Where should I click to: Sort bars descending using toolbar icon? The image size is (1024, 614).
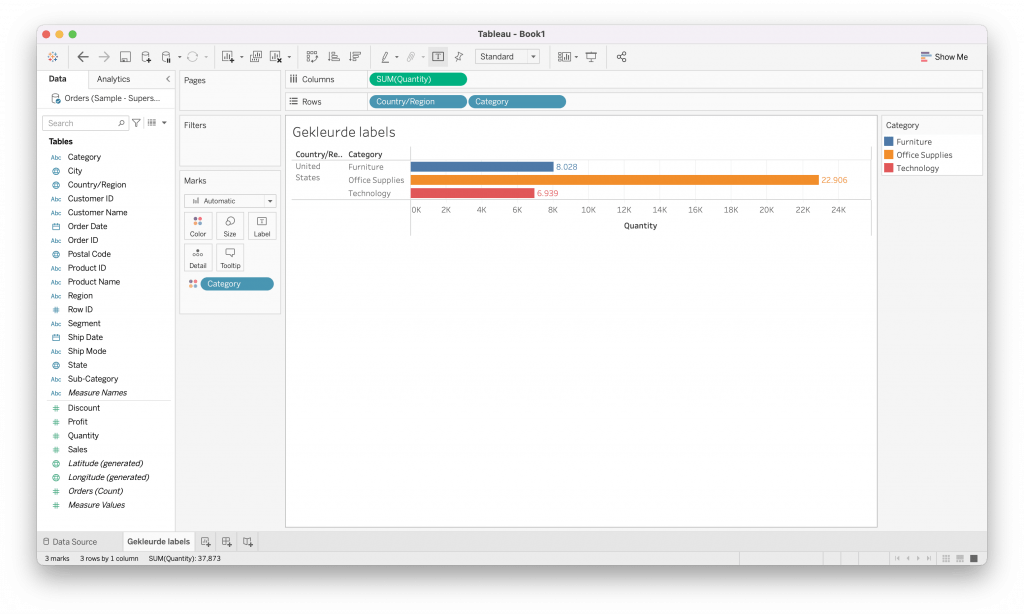(355, 57)
